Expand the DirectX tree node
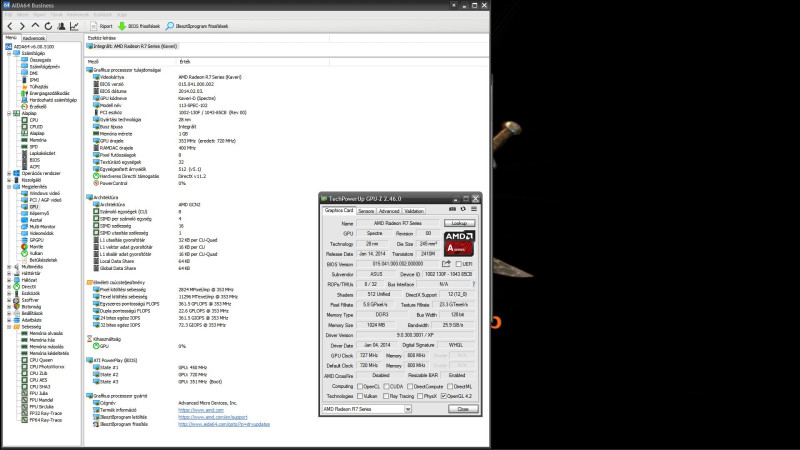This screenshot has width=800, height=450. click(x=9, y=287)
